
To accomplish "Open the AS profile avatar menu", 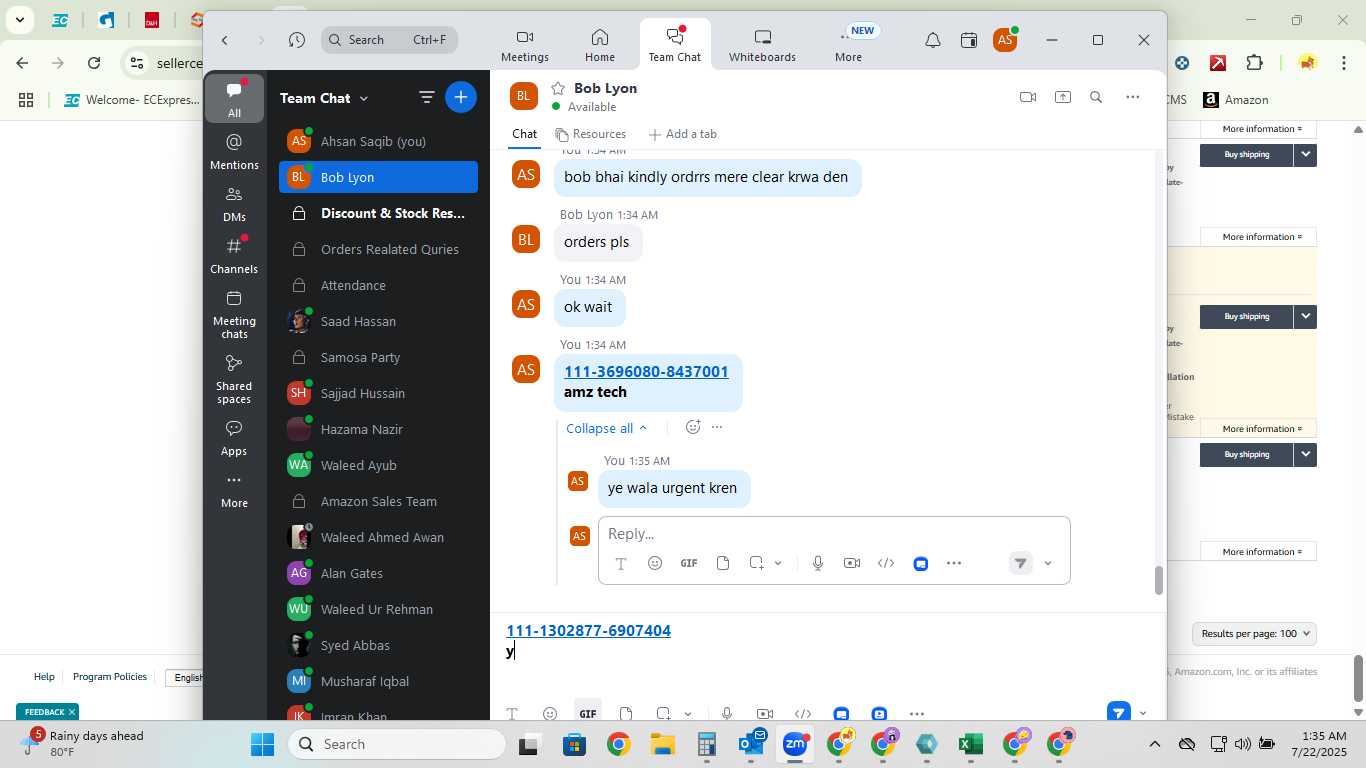I will [1005, 40].
